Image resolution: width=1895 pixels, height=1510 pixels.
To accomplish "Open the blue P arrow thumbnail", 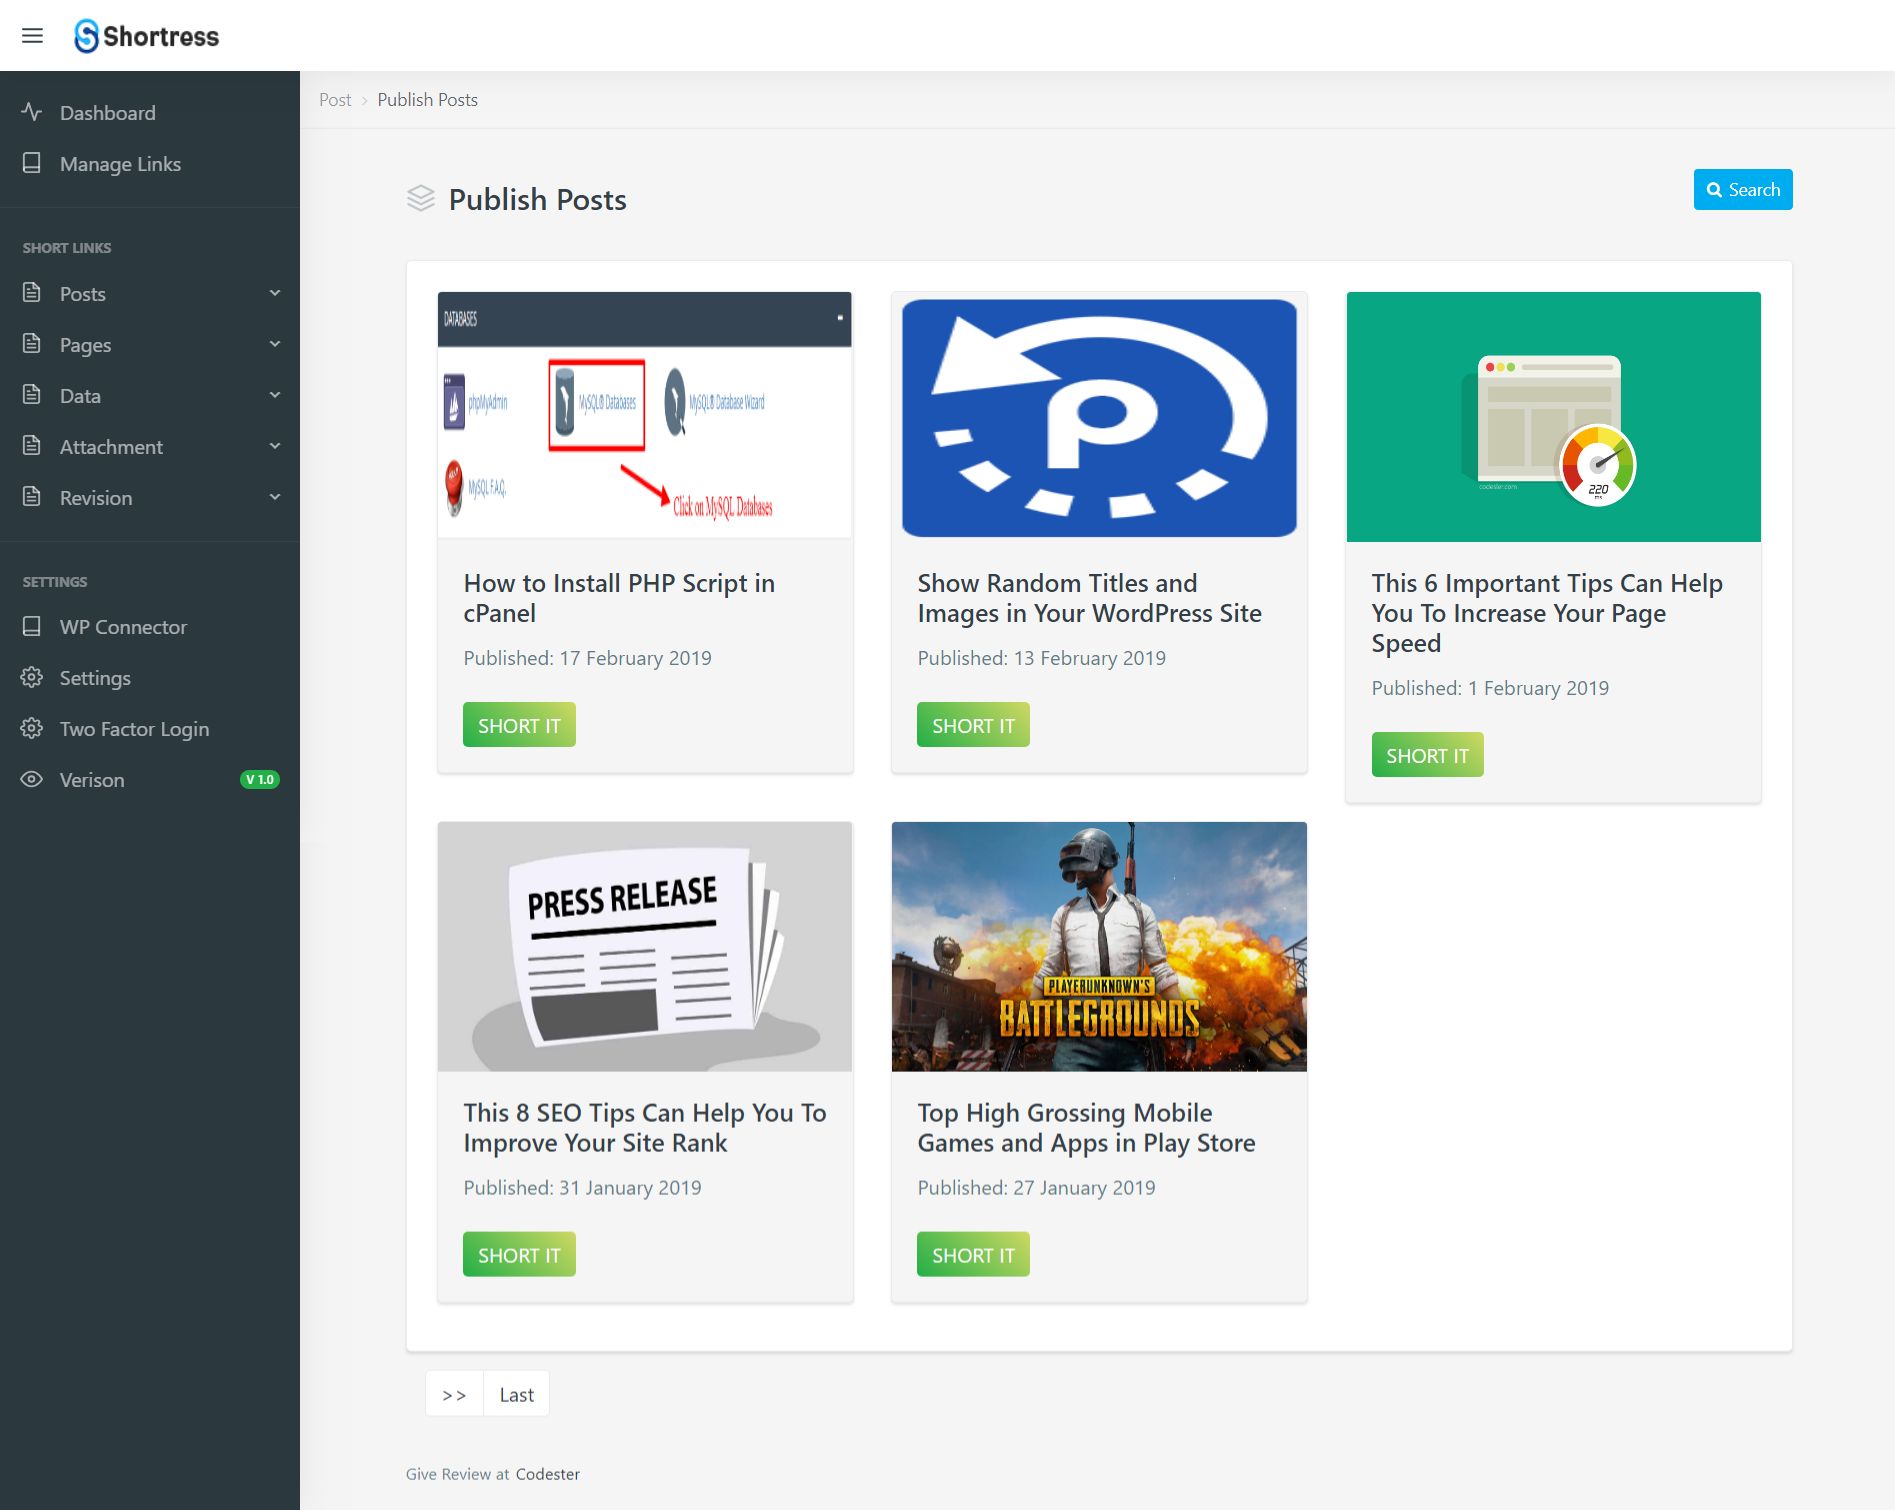I will coord(1099,416).
